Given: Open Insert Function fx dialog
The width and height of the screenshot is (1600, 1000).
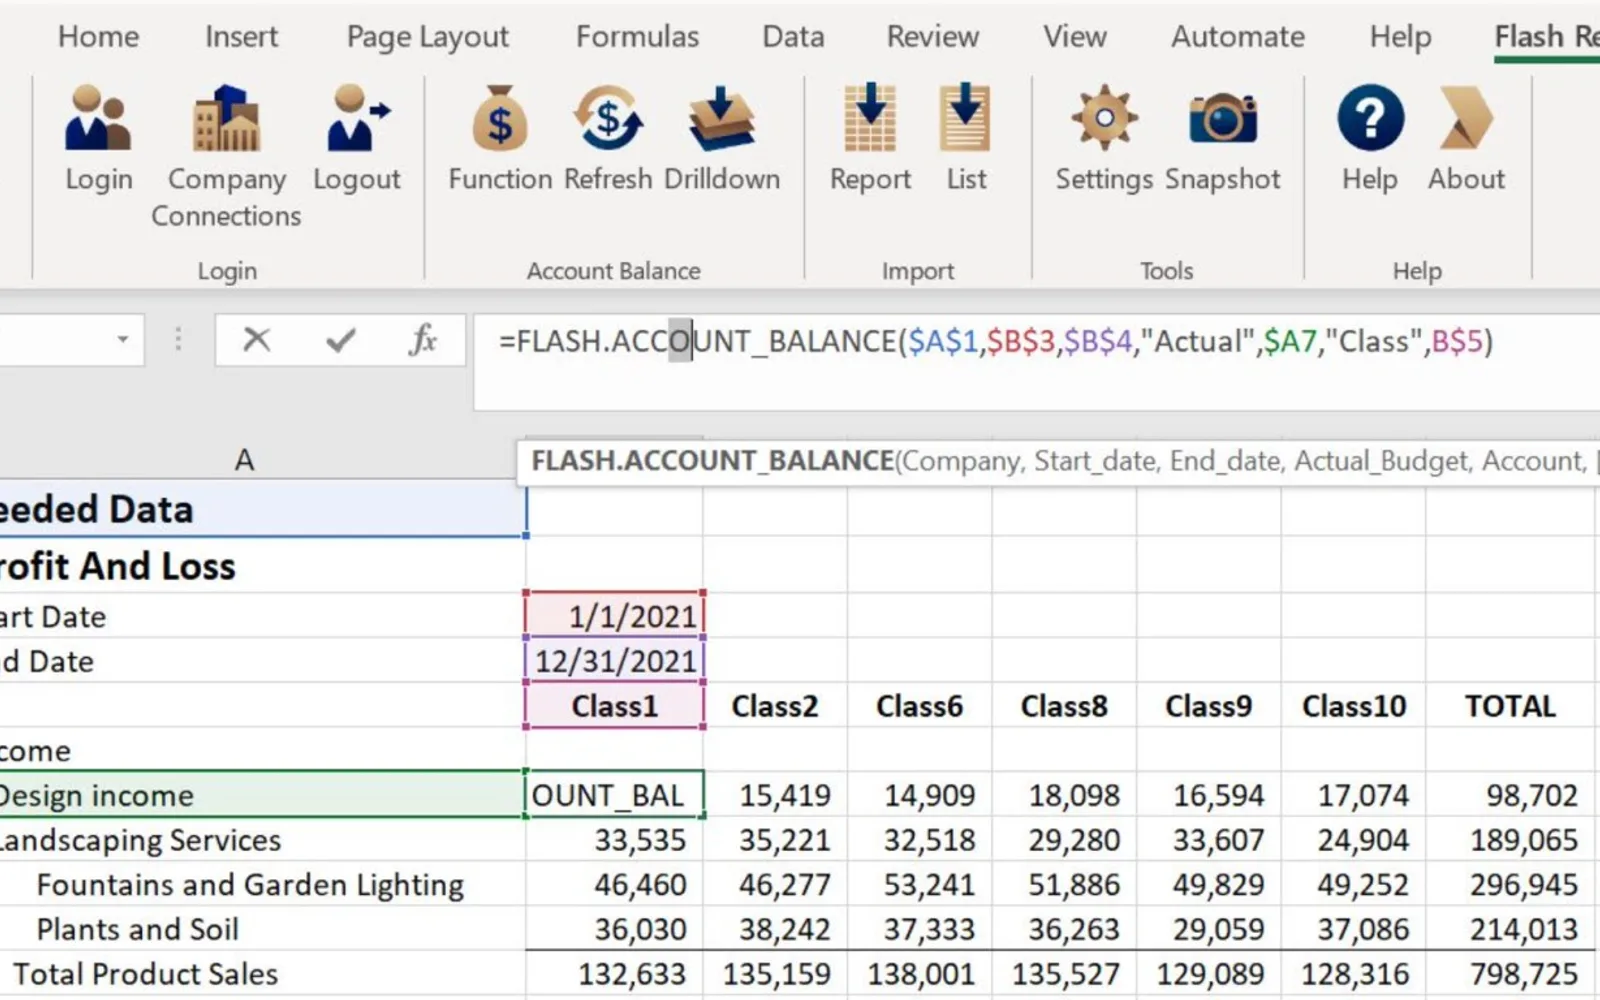Looking at the screenshot, I should [x=423, y=340].
